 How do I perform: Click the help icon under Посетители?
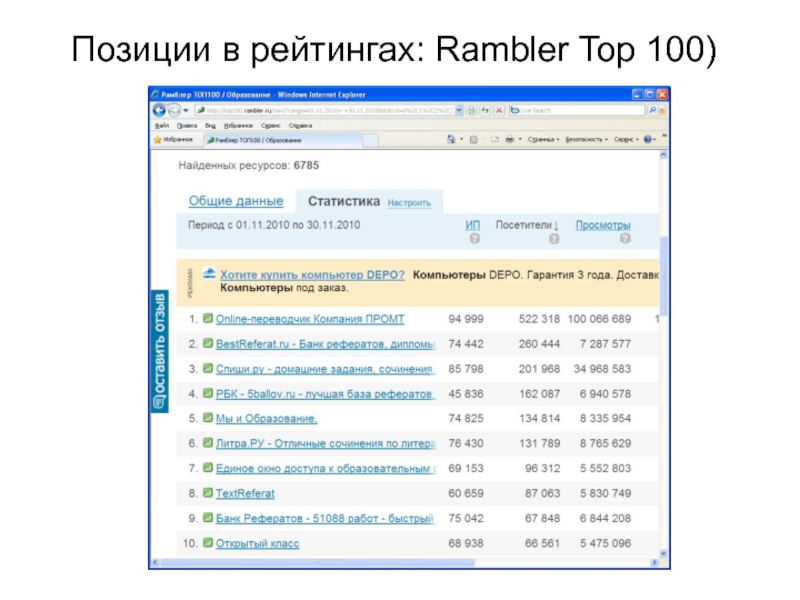[554, 238]
